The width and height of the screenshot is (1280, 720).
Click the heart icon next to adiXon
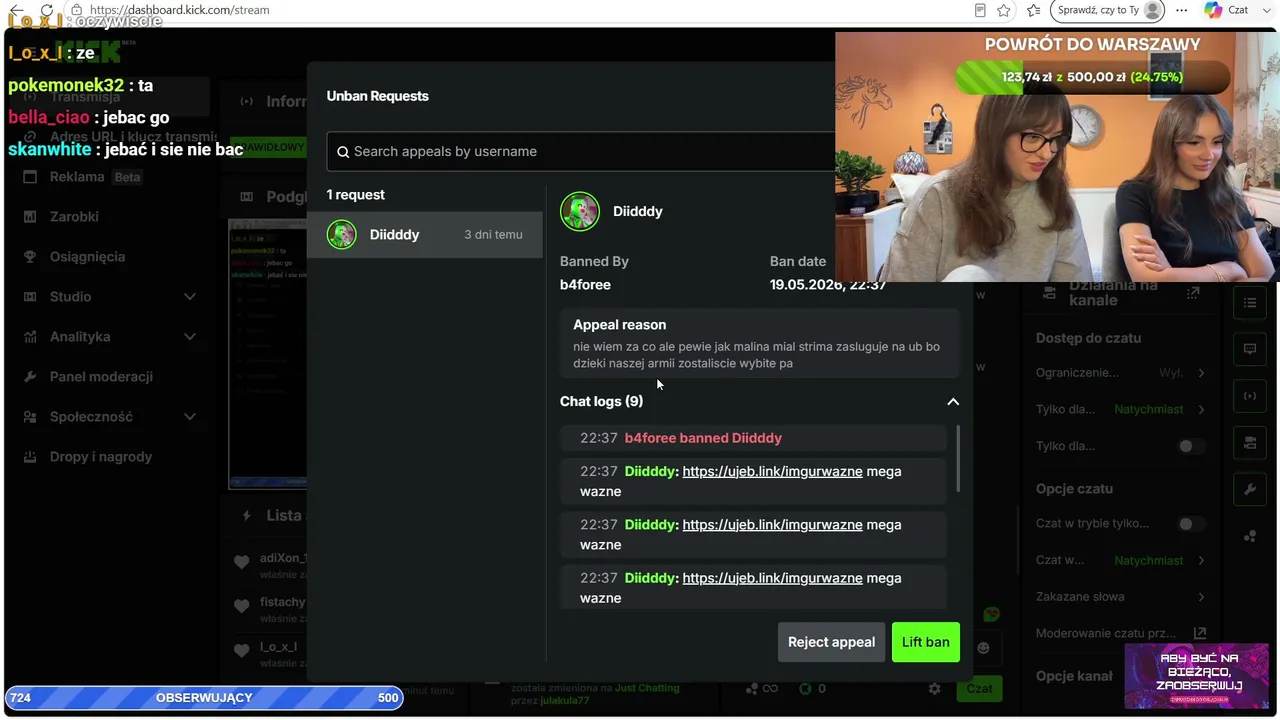[x=241, y=562]
